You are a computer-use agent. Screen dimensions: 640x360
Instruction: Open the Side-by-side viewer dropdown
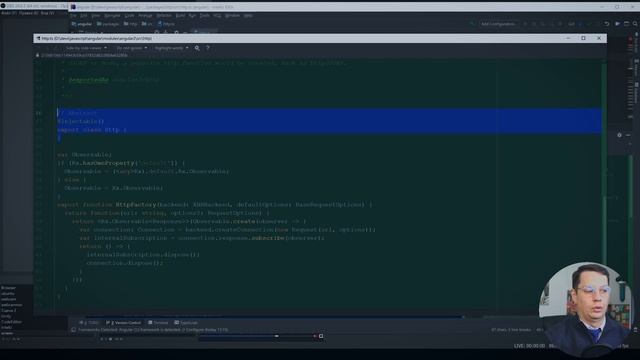click(x=86, y=48)
